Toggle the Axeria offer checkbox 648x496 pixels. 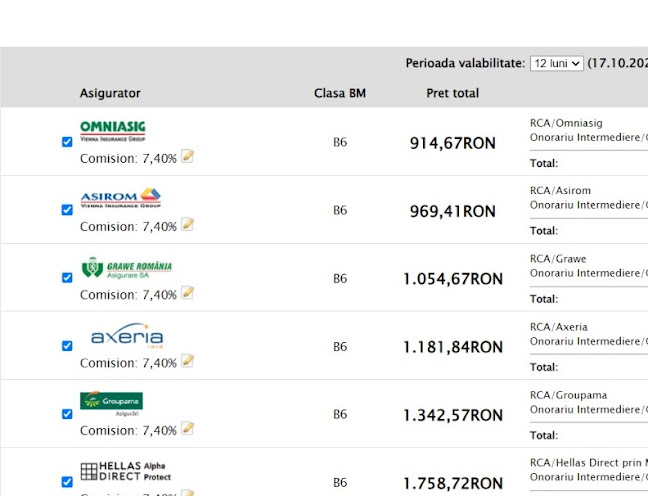[67, 346]
